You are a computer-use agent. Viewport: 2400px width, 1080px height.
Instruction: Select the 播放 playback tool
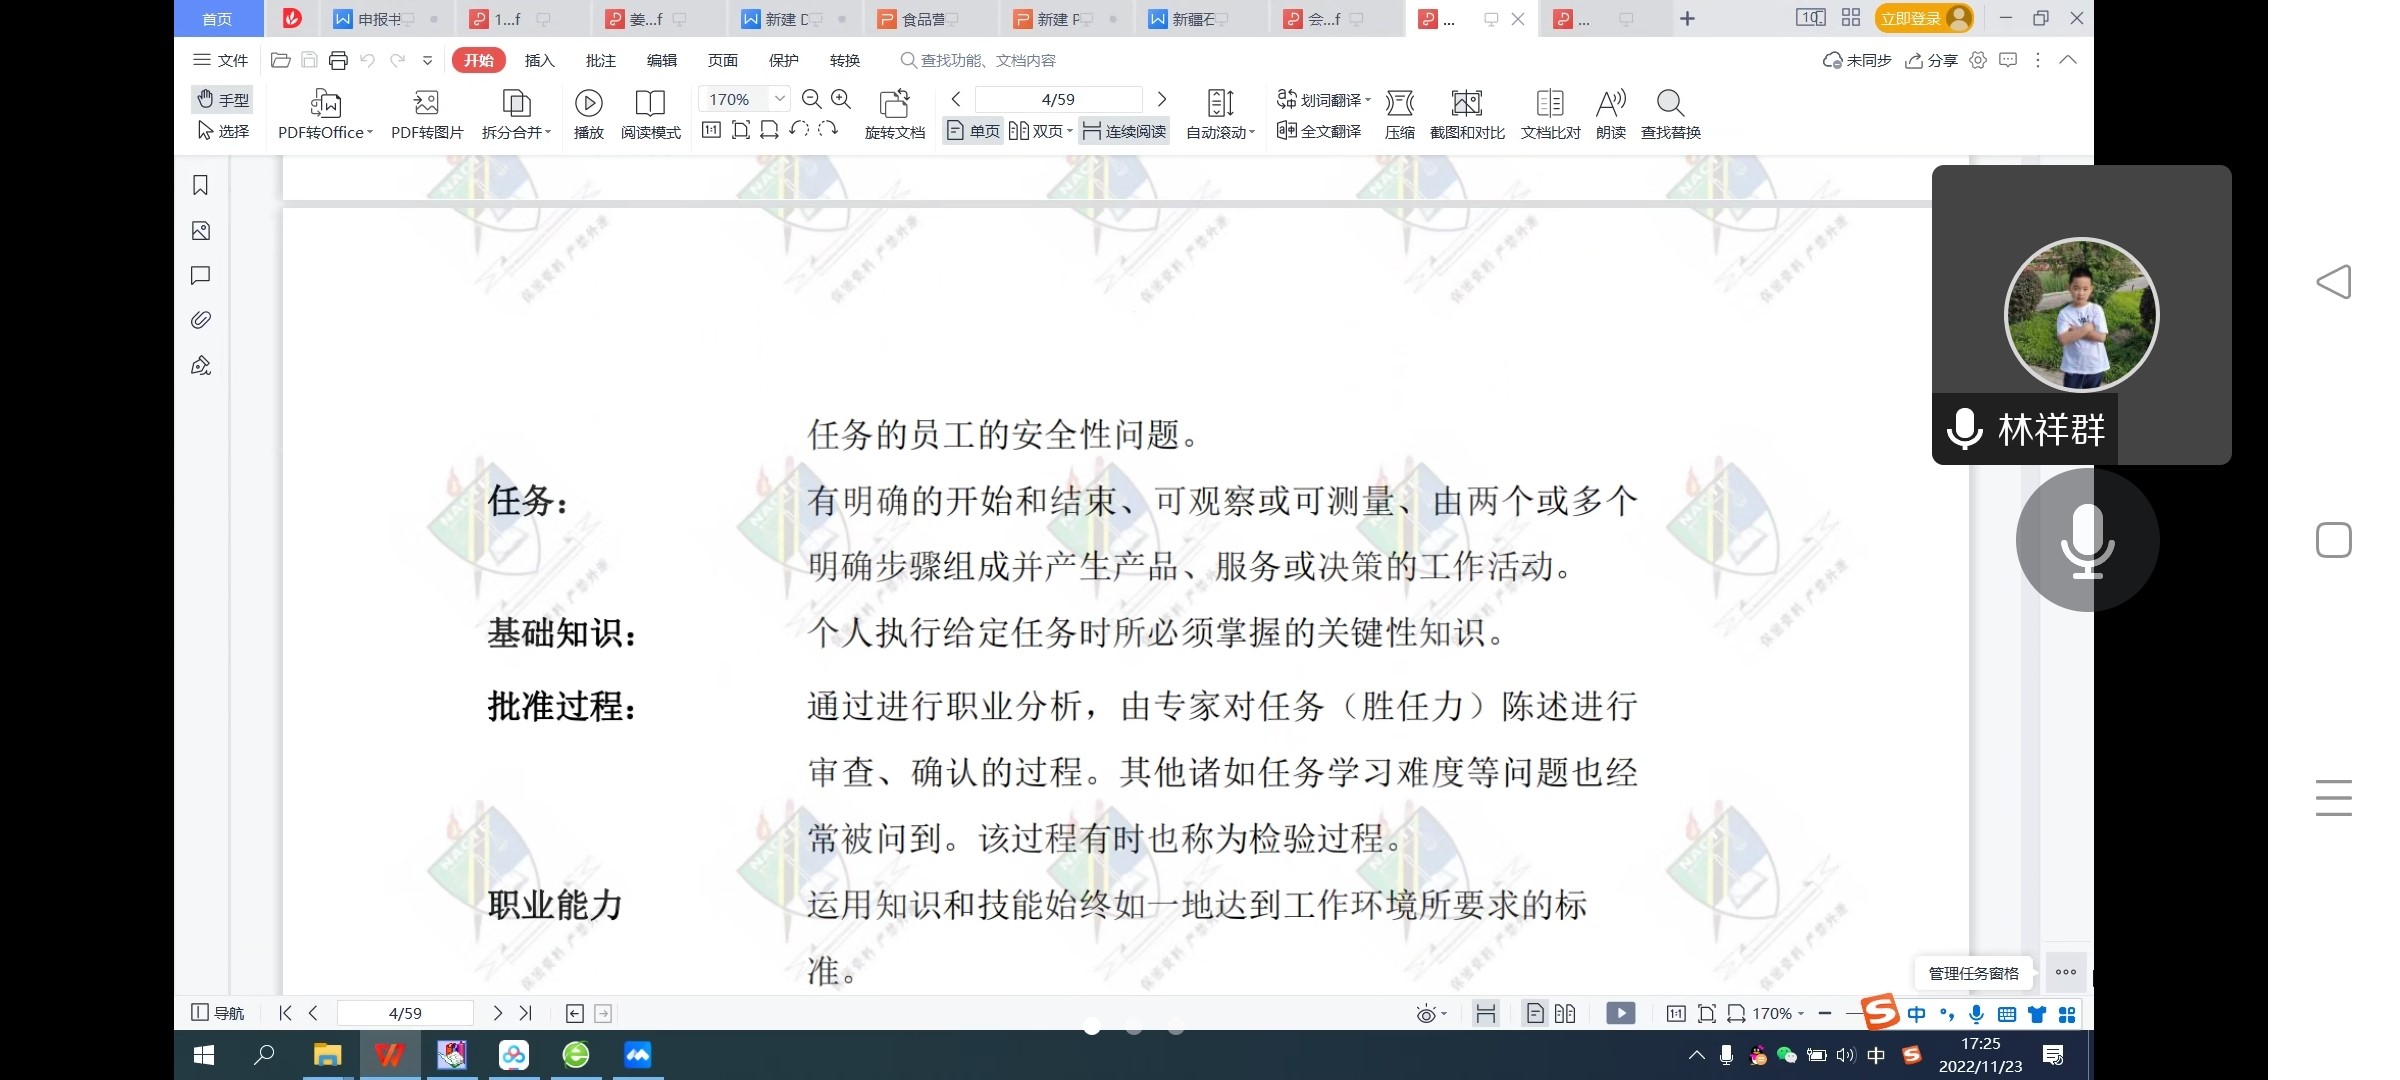point(589,113)
